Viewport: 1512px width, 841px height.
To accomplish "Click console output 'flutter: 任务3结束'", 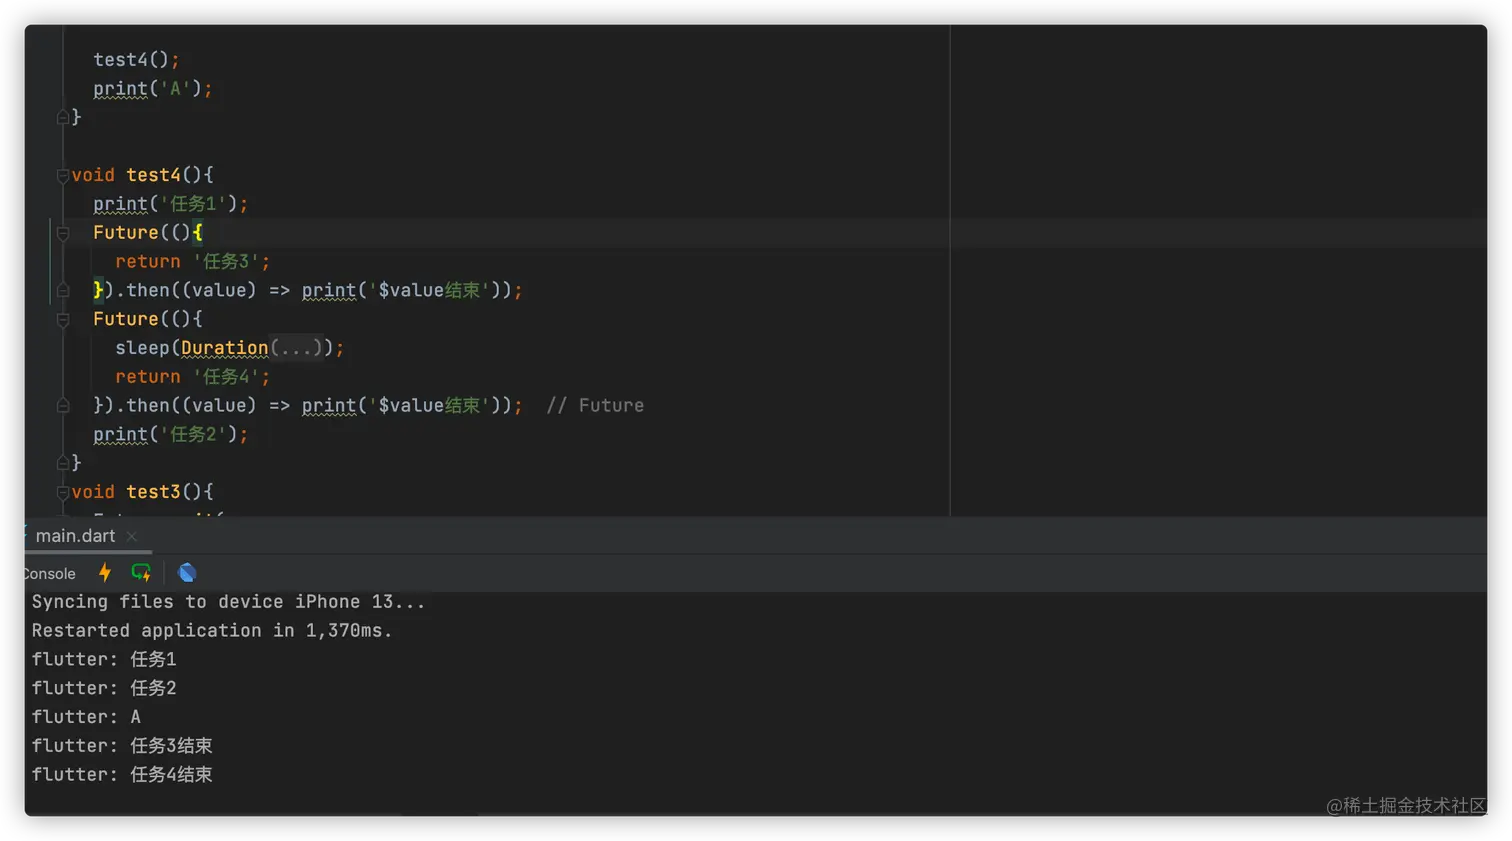I will pyautogui.click(x=122, y=746).
